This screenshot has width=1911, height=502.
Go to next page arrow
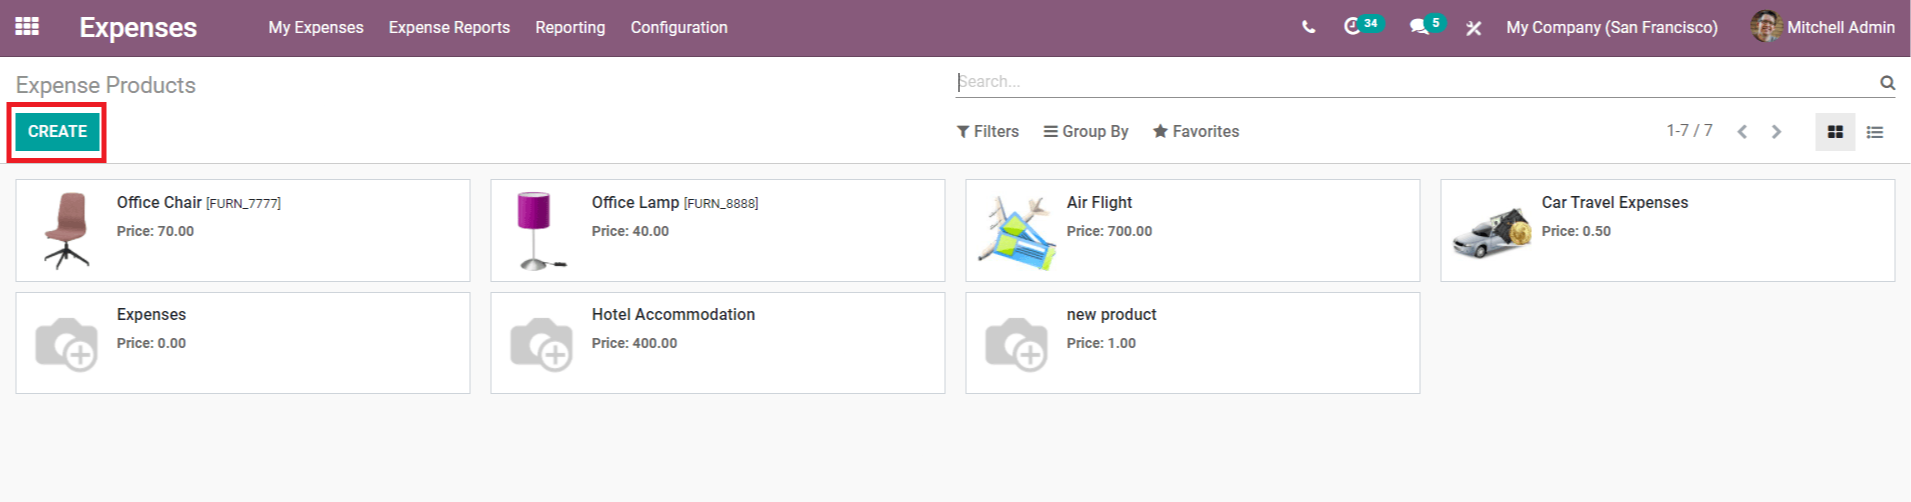[1776, 132]
